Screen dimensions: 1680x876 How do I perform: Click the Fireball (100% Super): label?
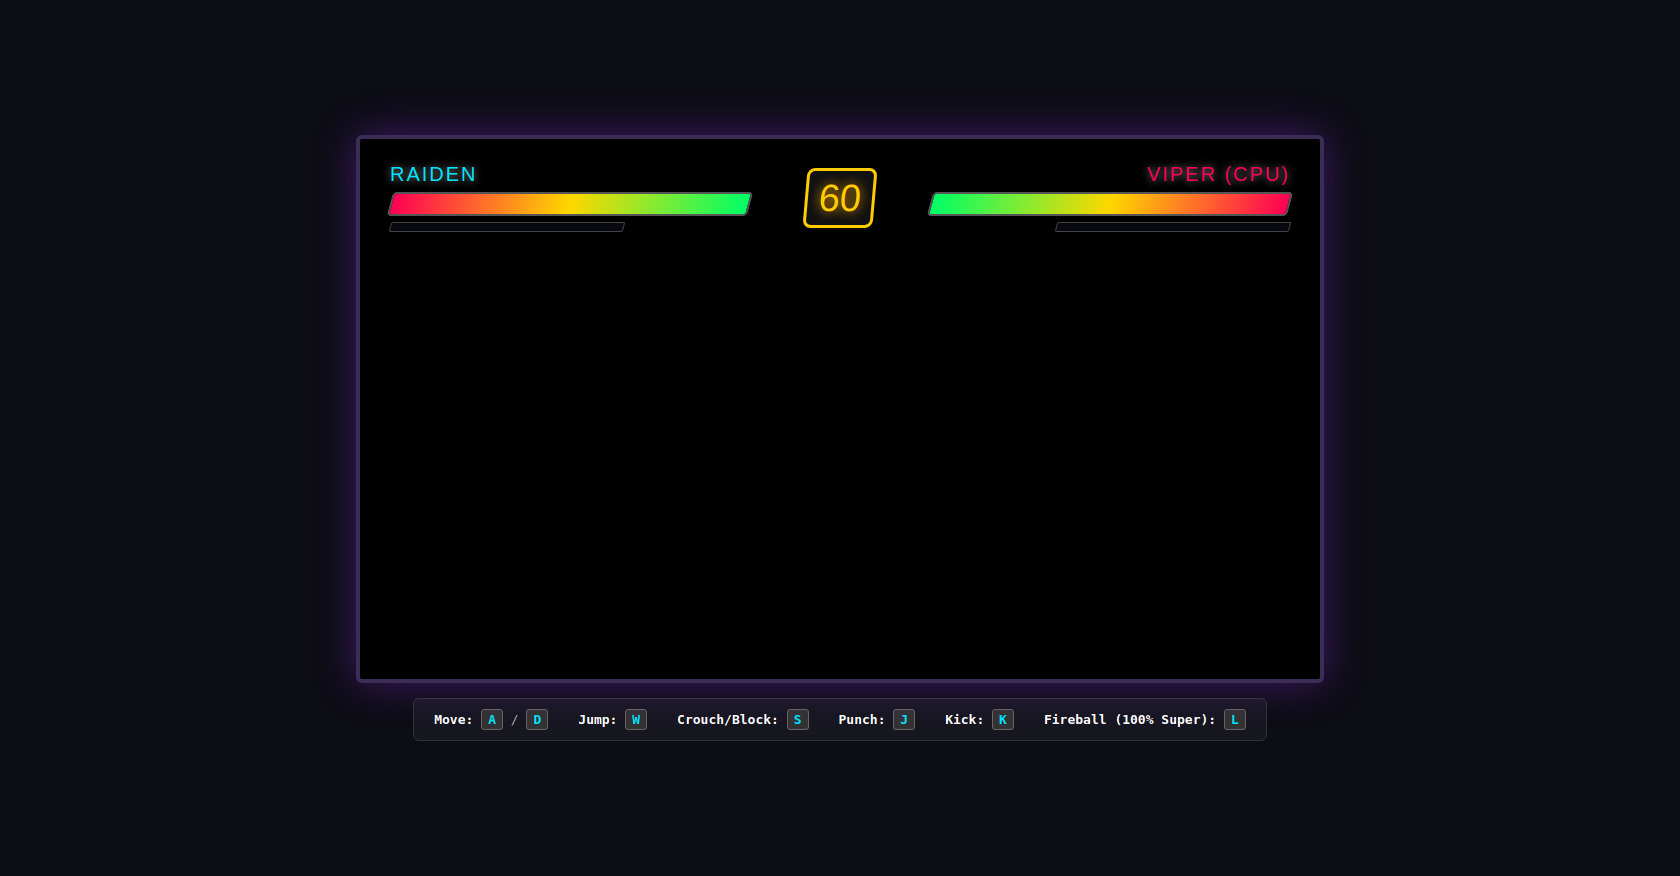click(1129, 720)
